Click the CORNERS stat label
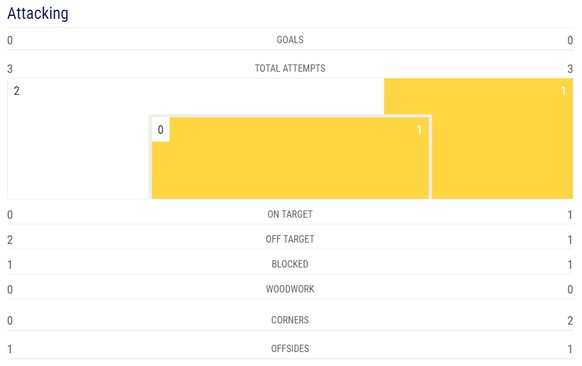This screenshot has height=366, width=582. pos(290,320)
